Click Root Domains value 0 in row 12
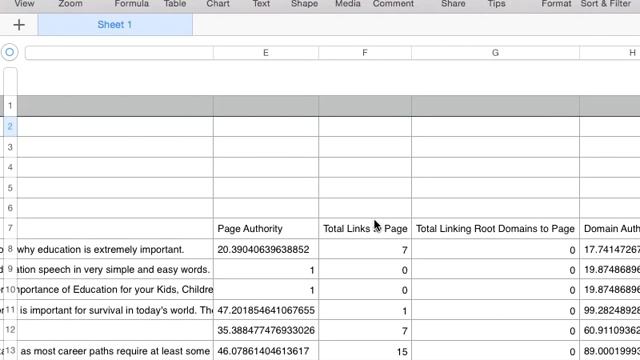 click(x=495, y=330)
